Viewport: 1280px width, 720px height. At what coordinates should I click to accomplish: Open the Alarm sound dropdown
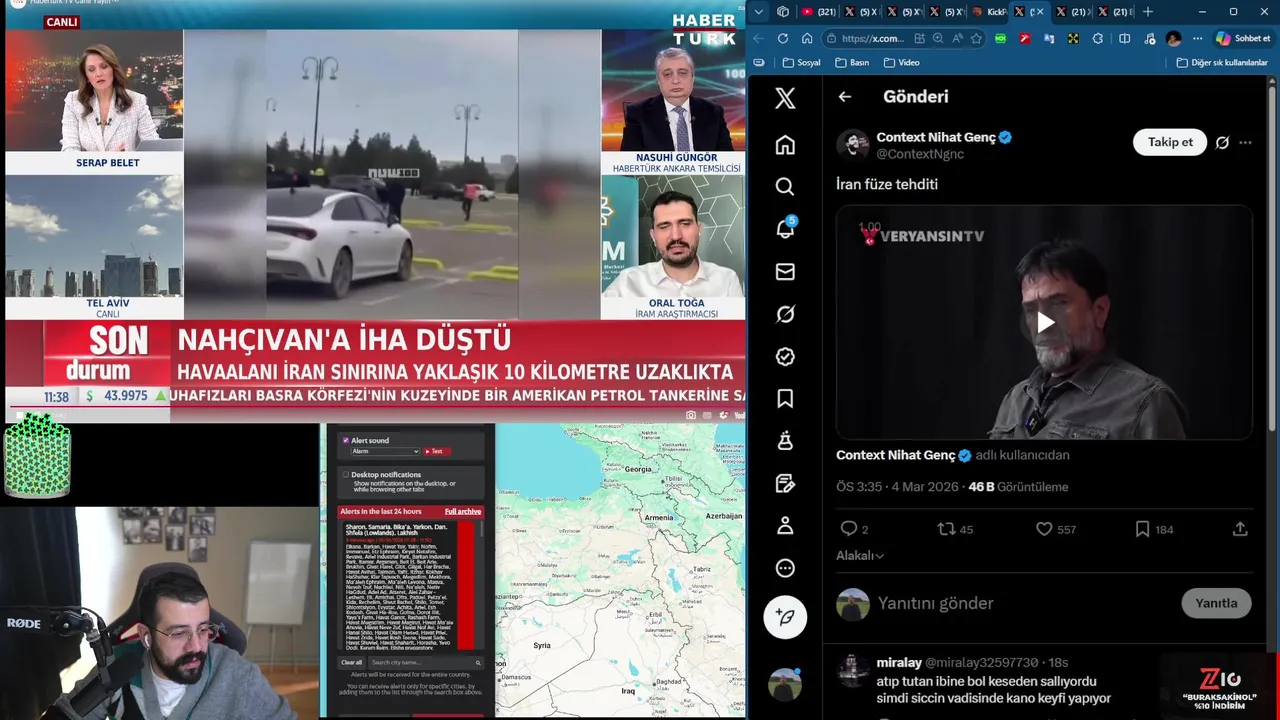coord(384,451)
